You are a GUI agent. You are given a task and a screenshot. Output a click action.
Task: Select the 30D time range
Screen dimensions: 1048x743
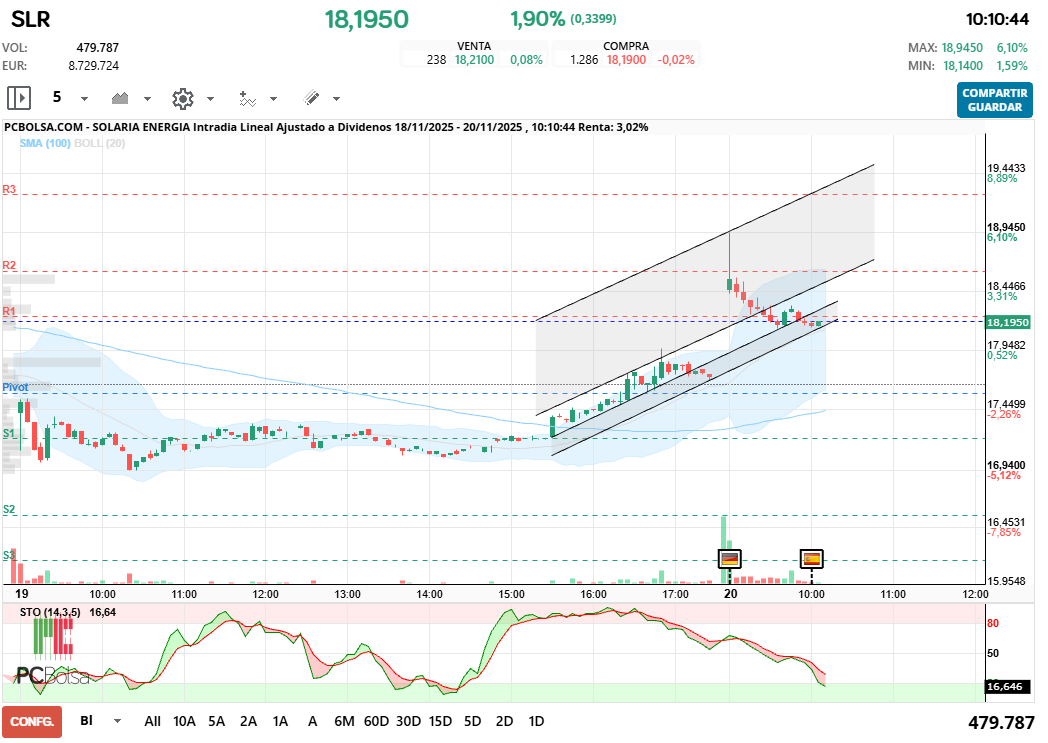point(408,722)
